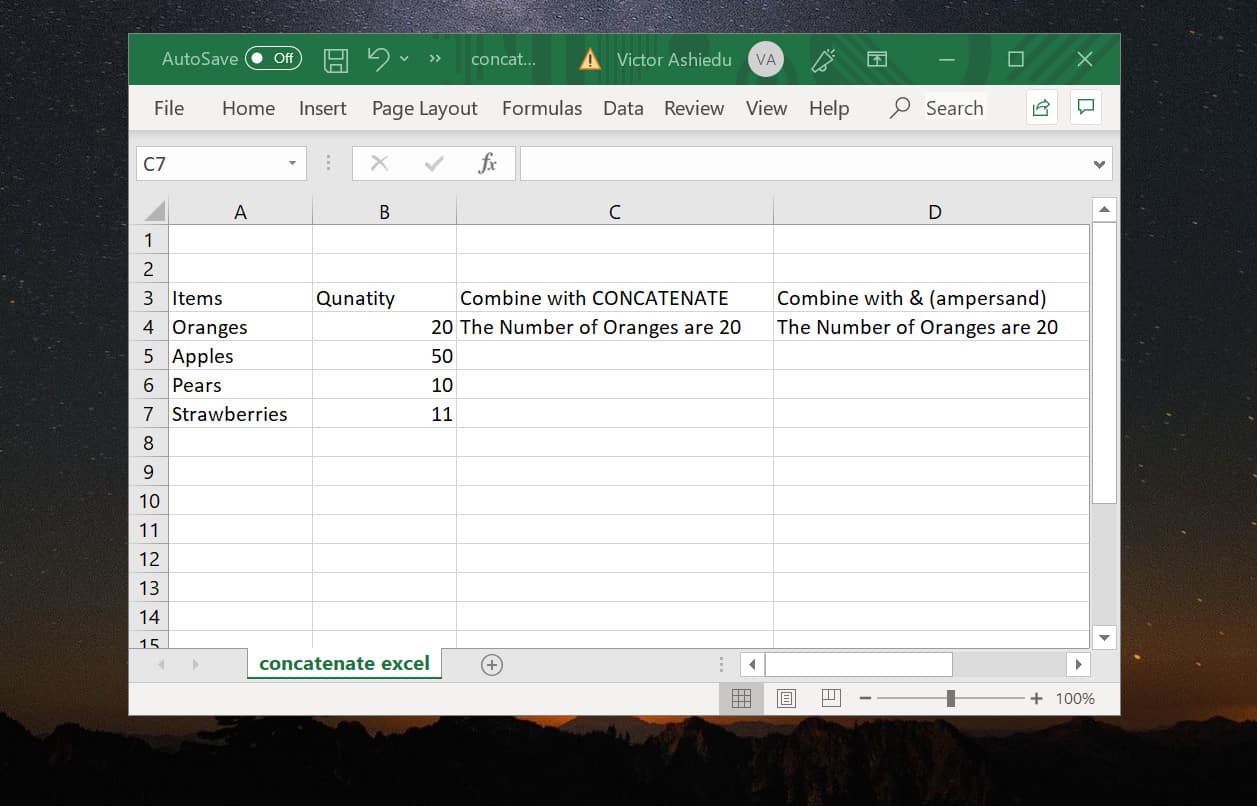Open the Comments icon at the ribbon's right
Image resolution: width=1257 pixels, height=806 pixels.
tap(1086, 107)
